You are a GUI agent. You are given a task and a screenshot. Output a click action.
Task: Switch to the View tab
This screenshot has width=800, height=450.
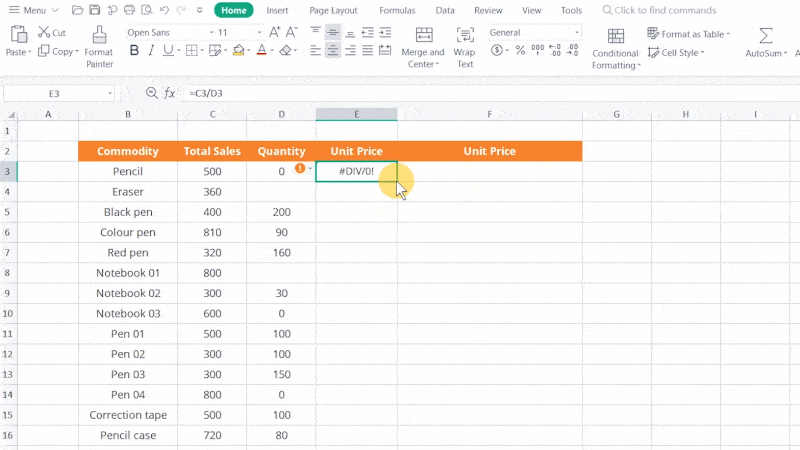[532, 10]
